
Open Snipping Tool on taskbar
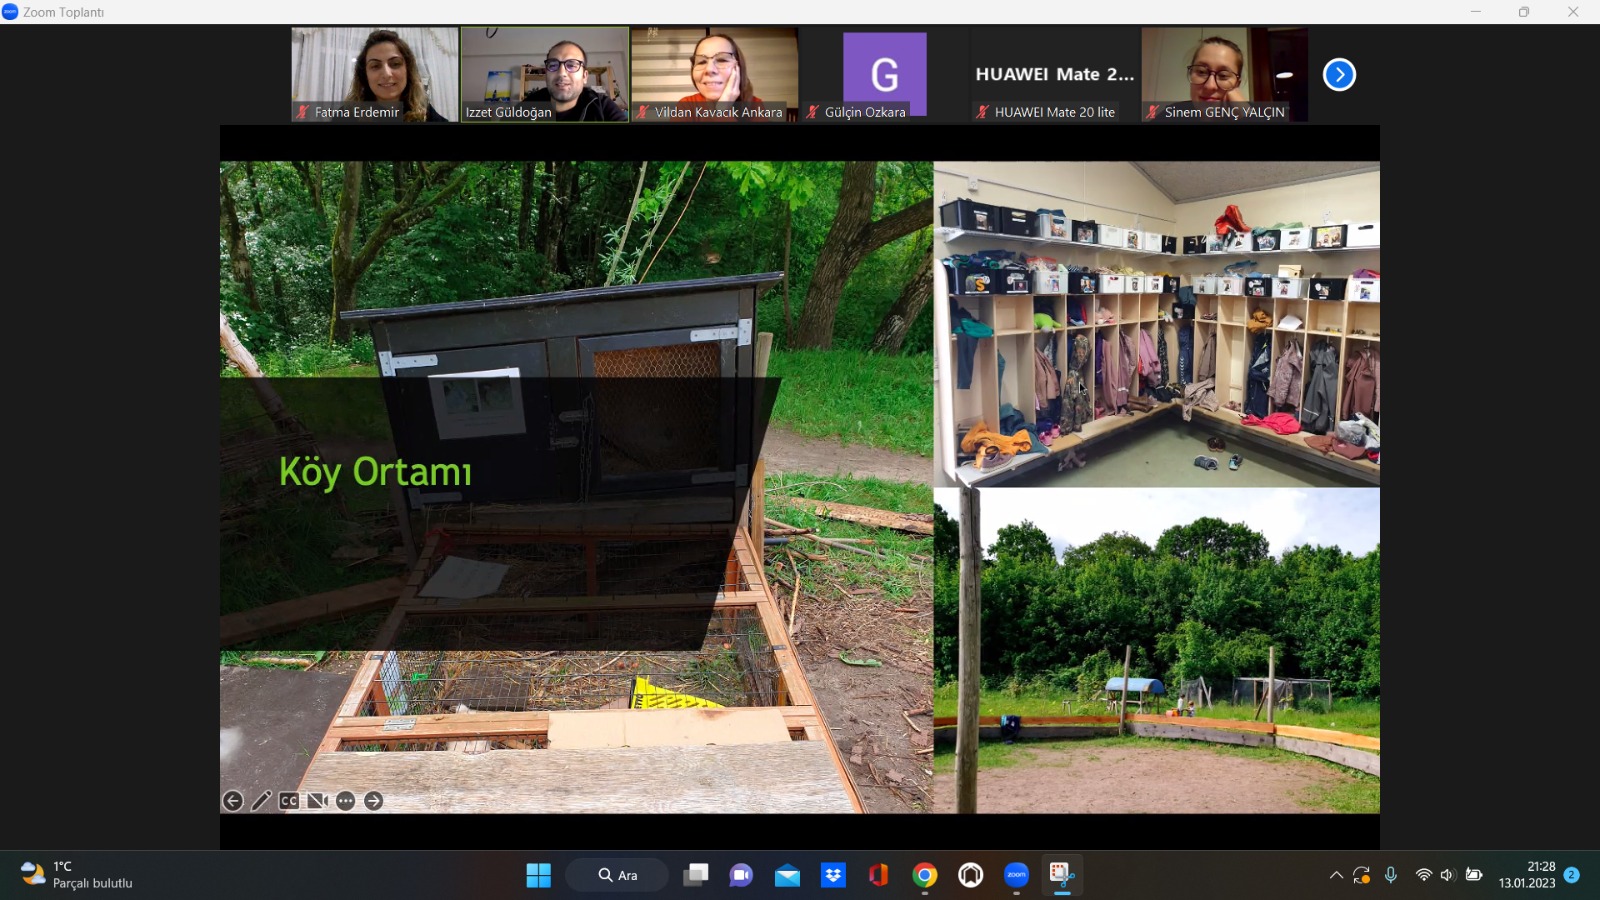[1062, 875]
